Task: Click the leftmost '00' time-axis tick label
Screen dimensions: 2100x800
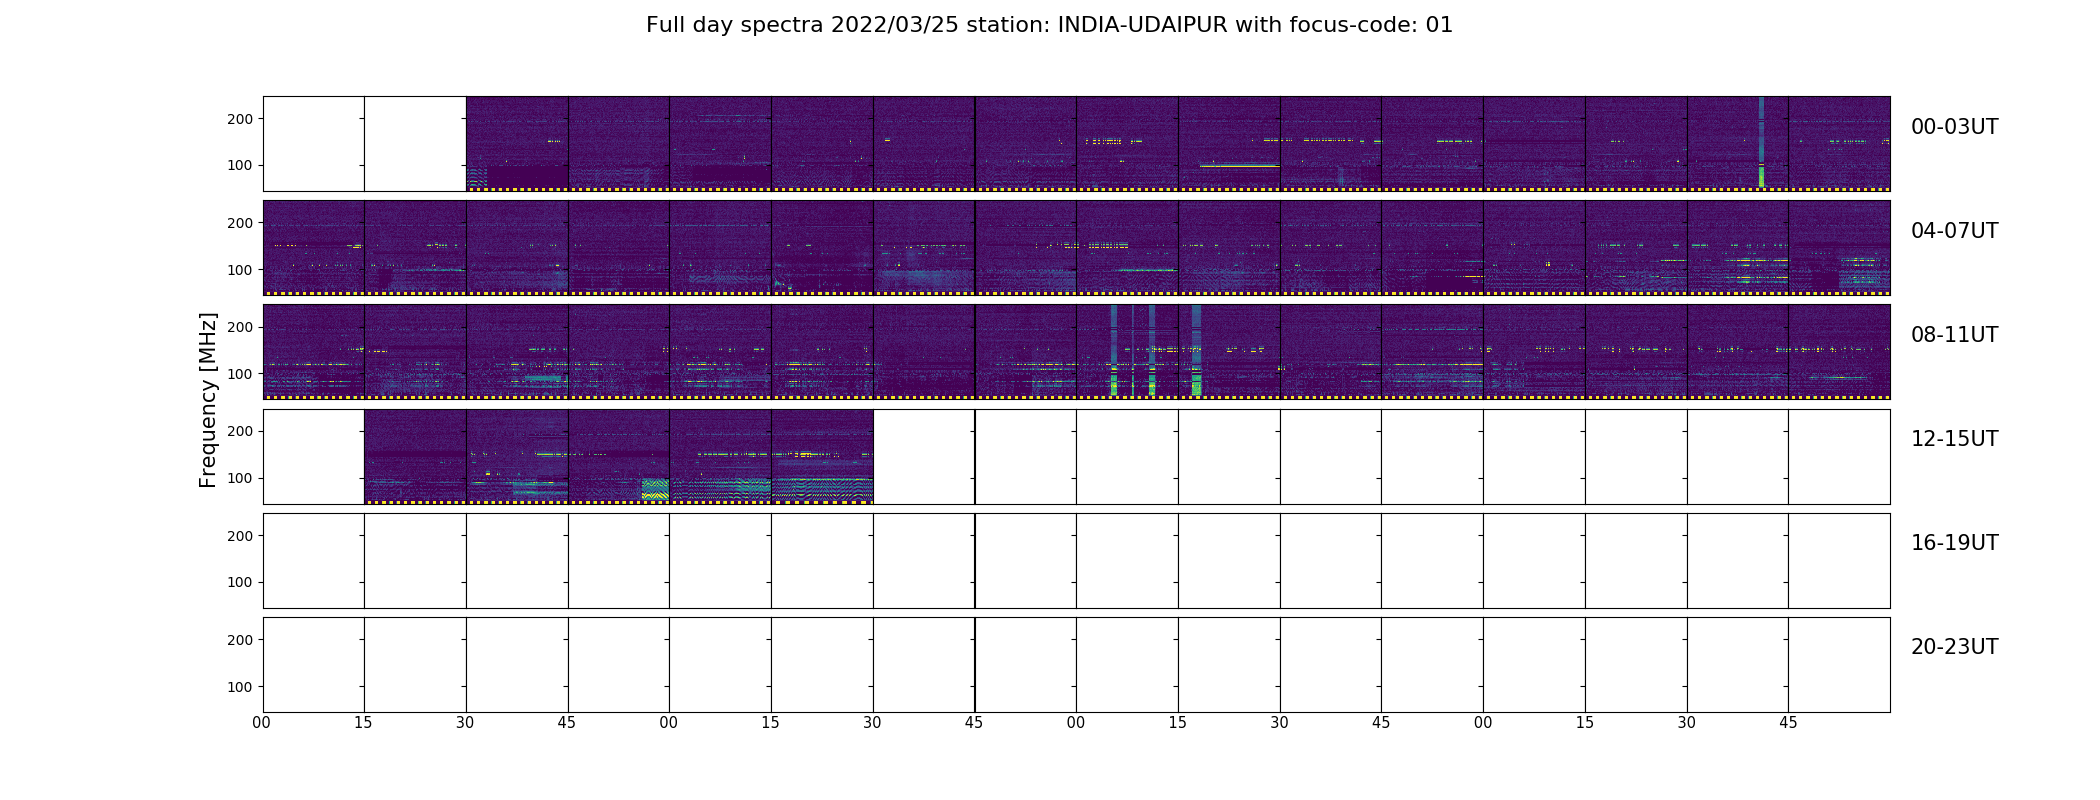Action: 262,723
